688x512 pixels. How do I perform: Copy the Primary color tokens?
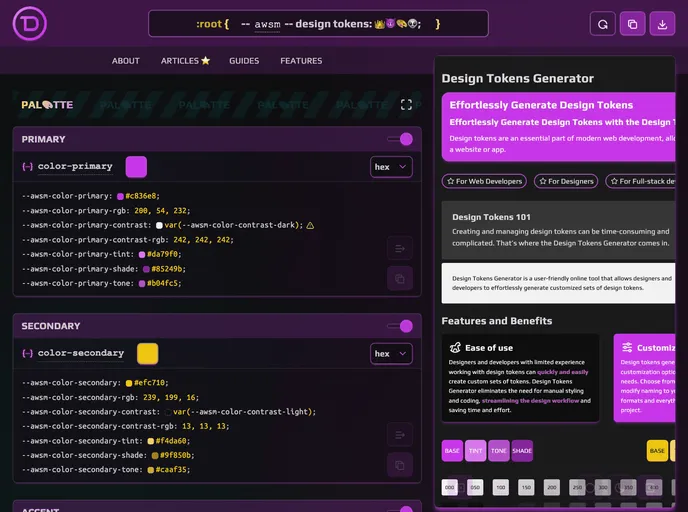tap(399, 279)
